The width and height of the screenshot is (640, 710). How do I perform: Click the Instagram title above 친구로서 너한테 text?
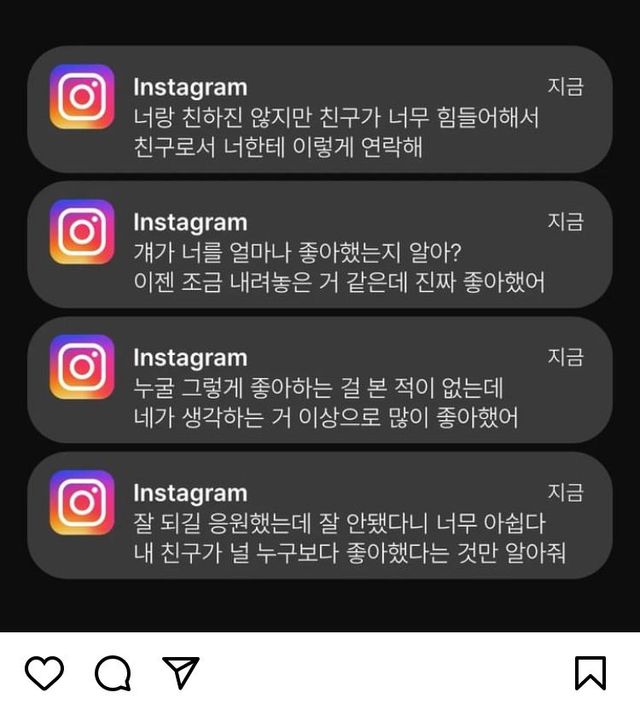[x=190, y=88]
